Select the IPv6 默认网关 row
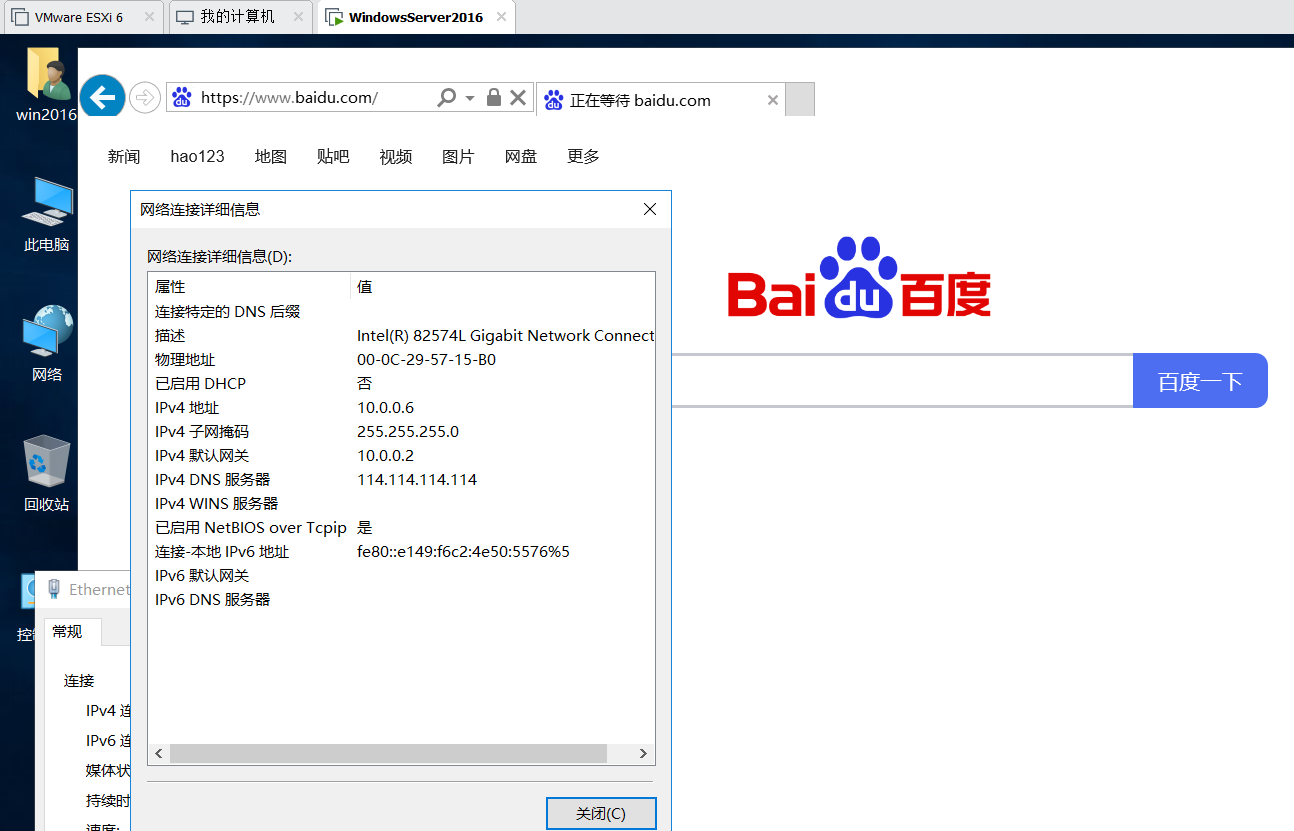The image size is (1294, 831). click(x=401, y=576)
